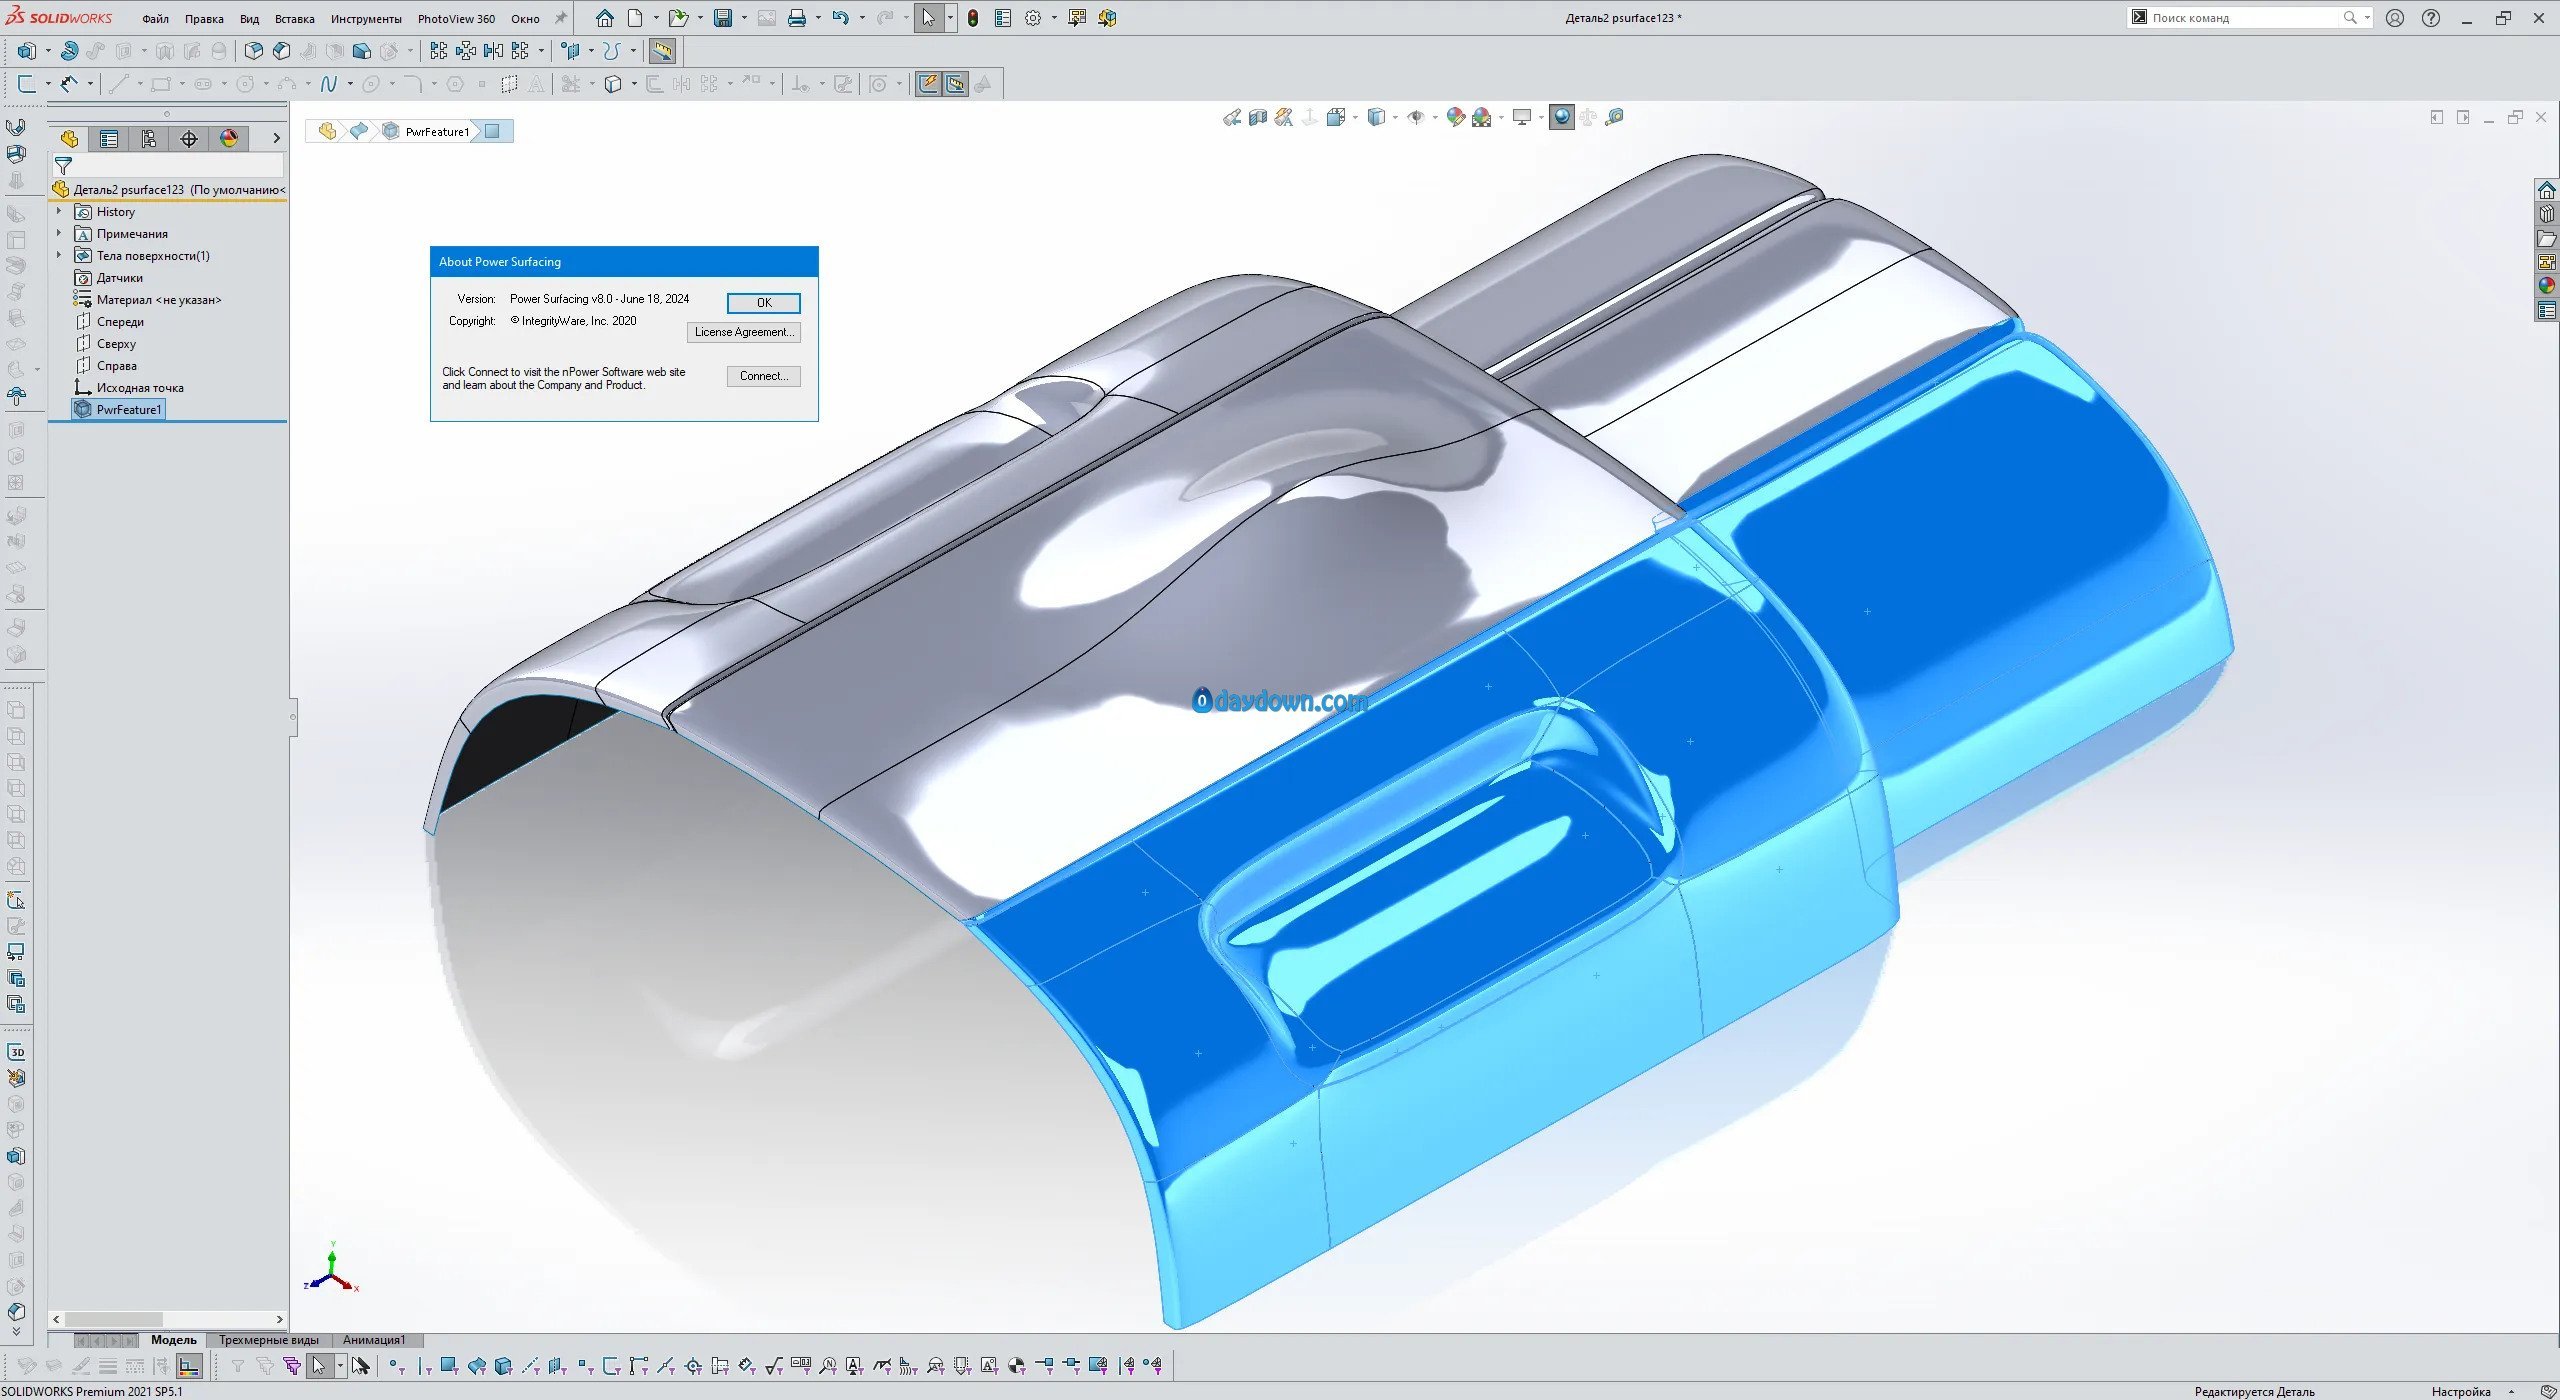The width and height of the screenshot is (2560, 1400).
Task: Click OK in About Power Surfacing
Action: [x=763, y=303]
